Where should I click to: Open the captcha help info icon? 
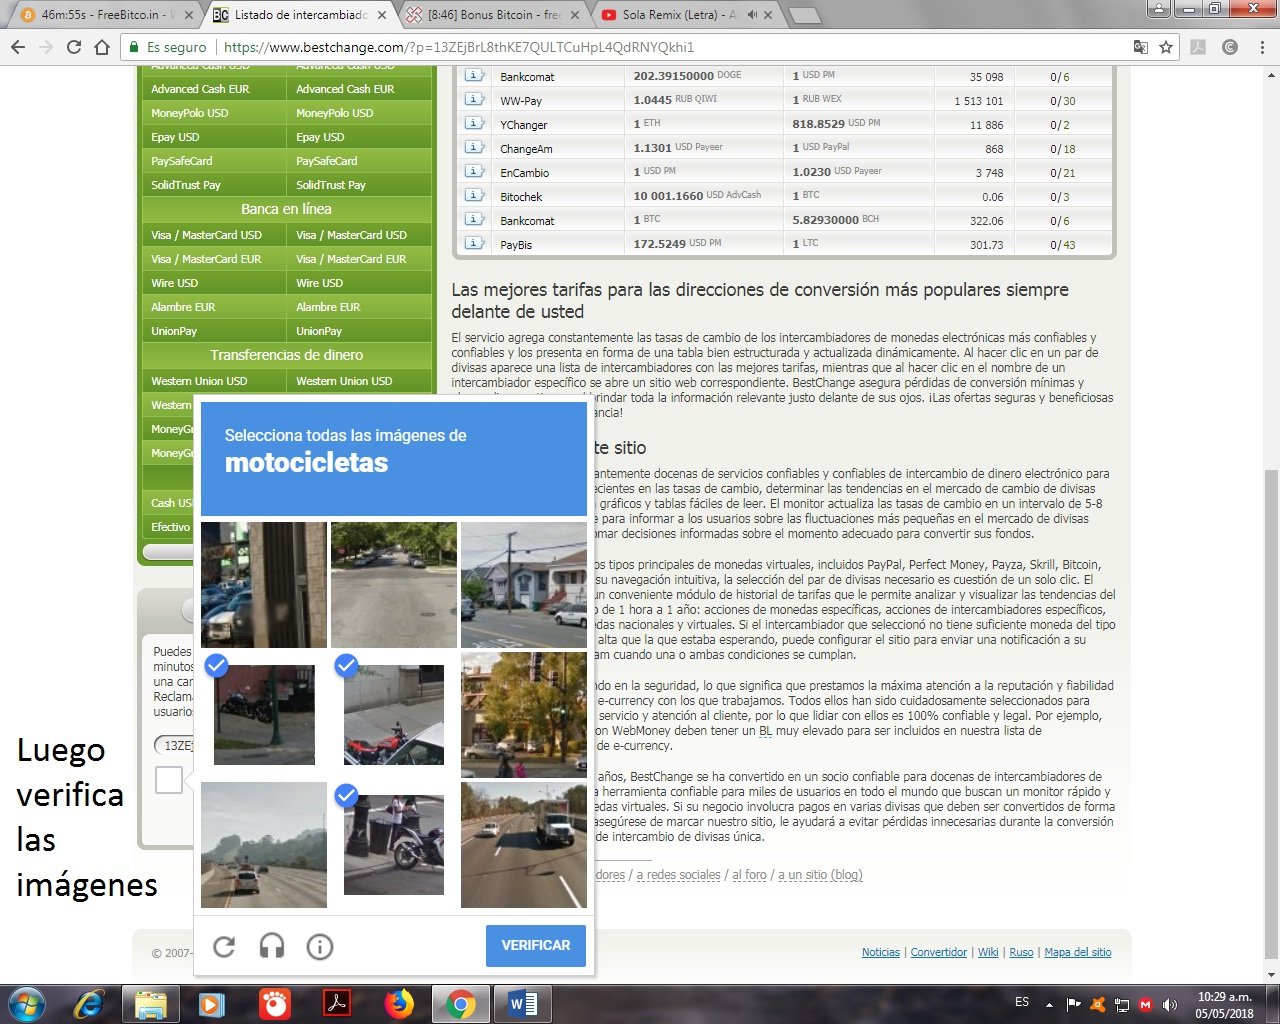click(320, 946)
